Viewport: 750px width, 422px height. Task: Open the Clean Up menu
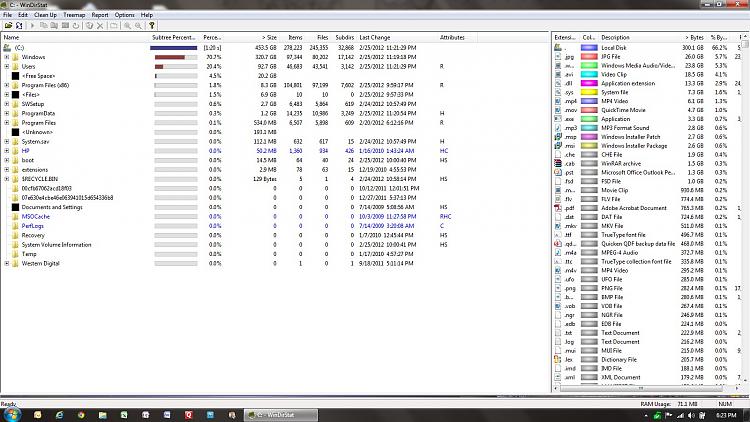45,15
